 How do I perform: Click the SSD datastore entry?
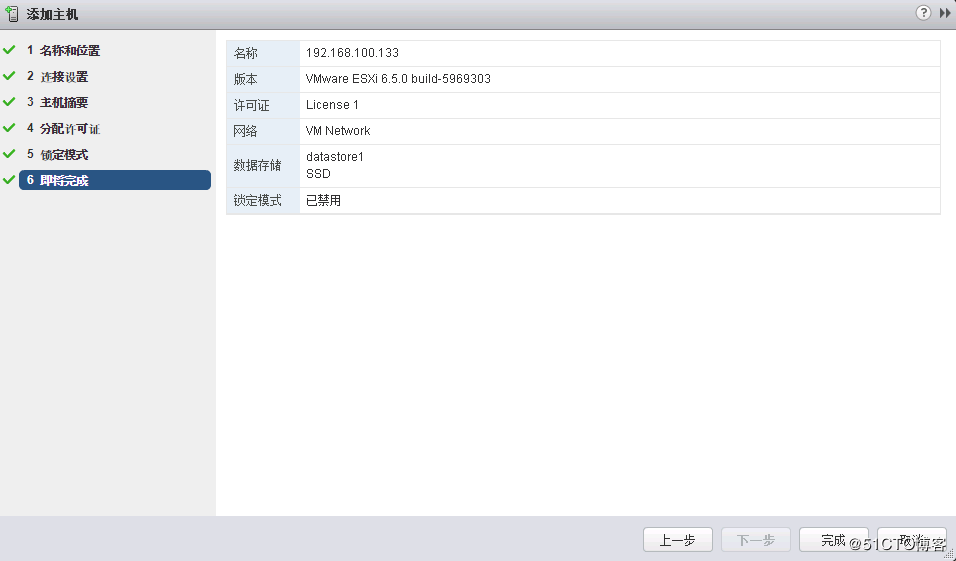(x=318, y=174)
